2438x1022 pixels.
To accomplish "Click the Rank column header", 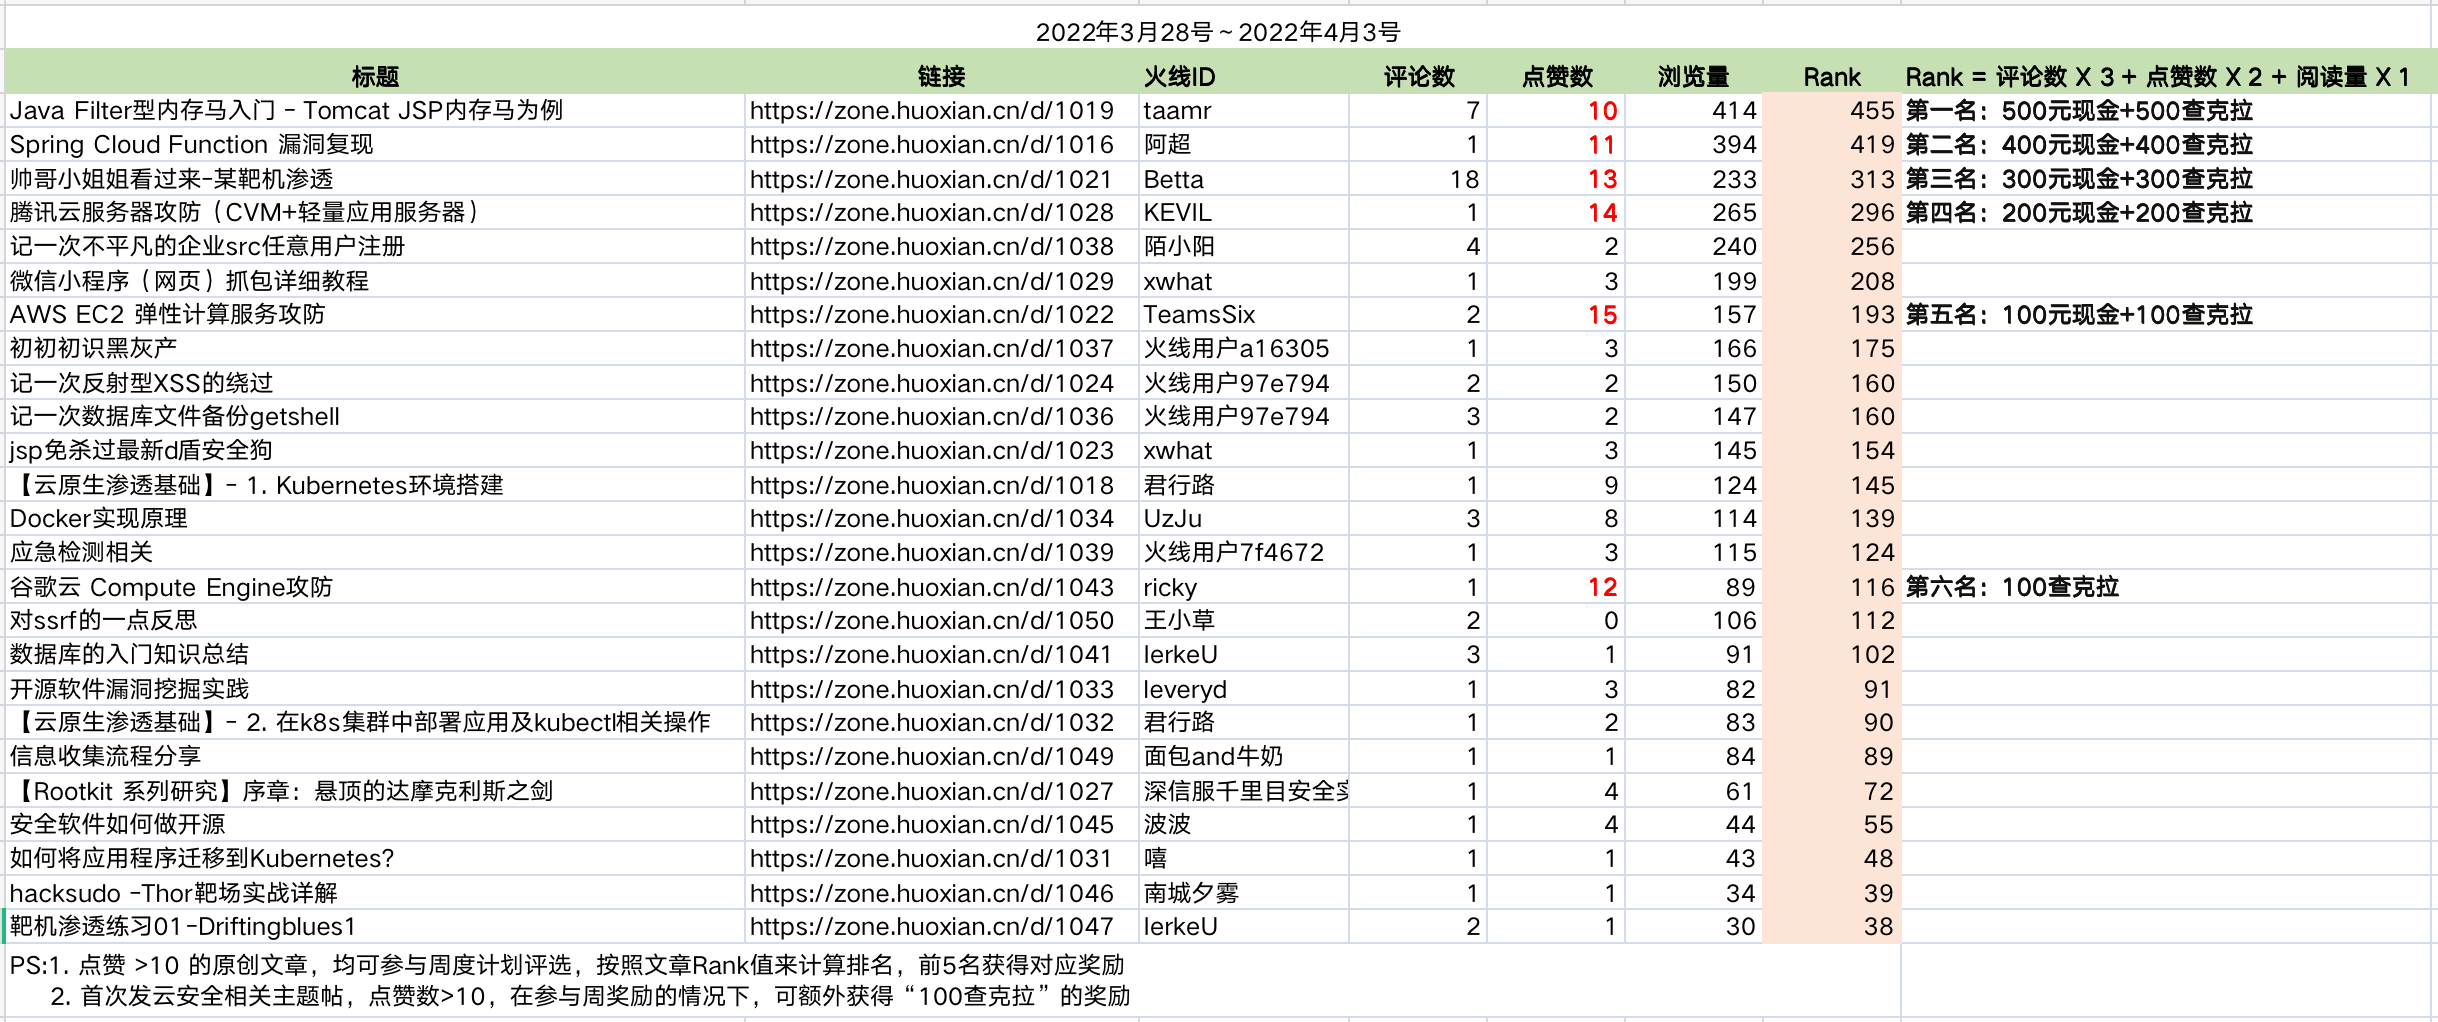I will [1832, 77].
